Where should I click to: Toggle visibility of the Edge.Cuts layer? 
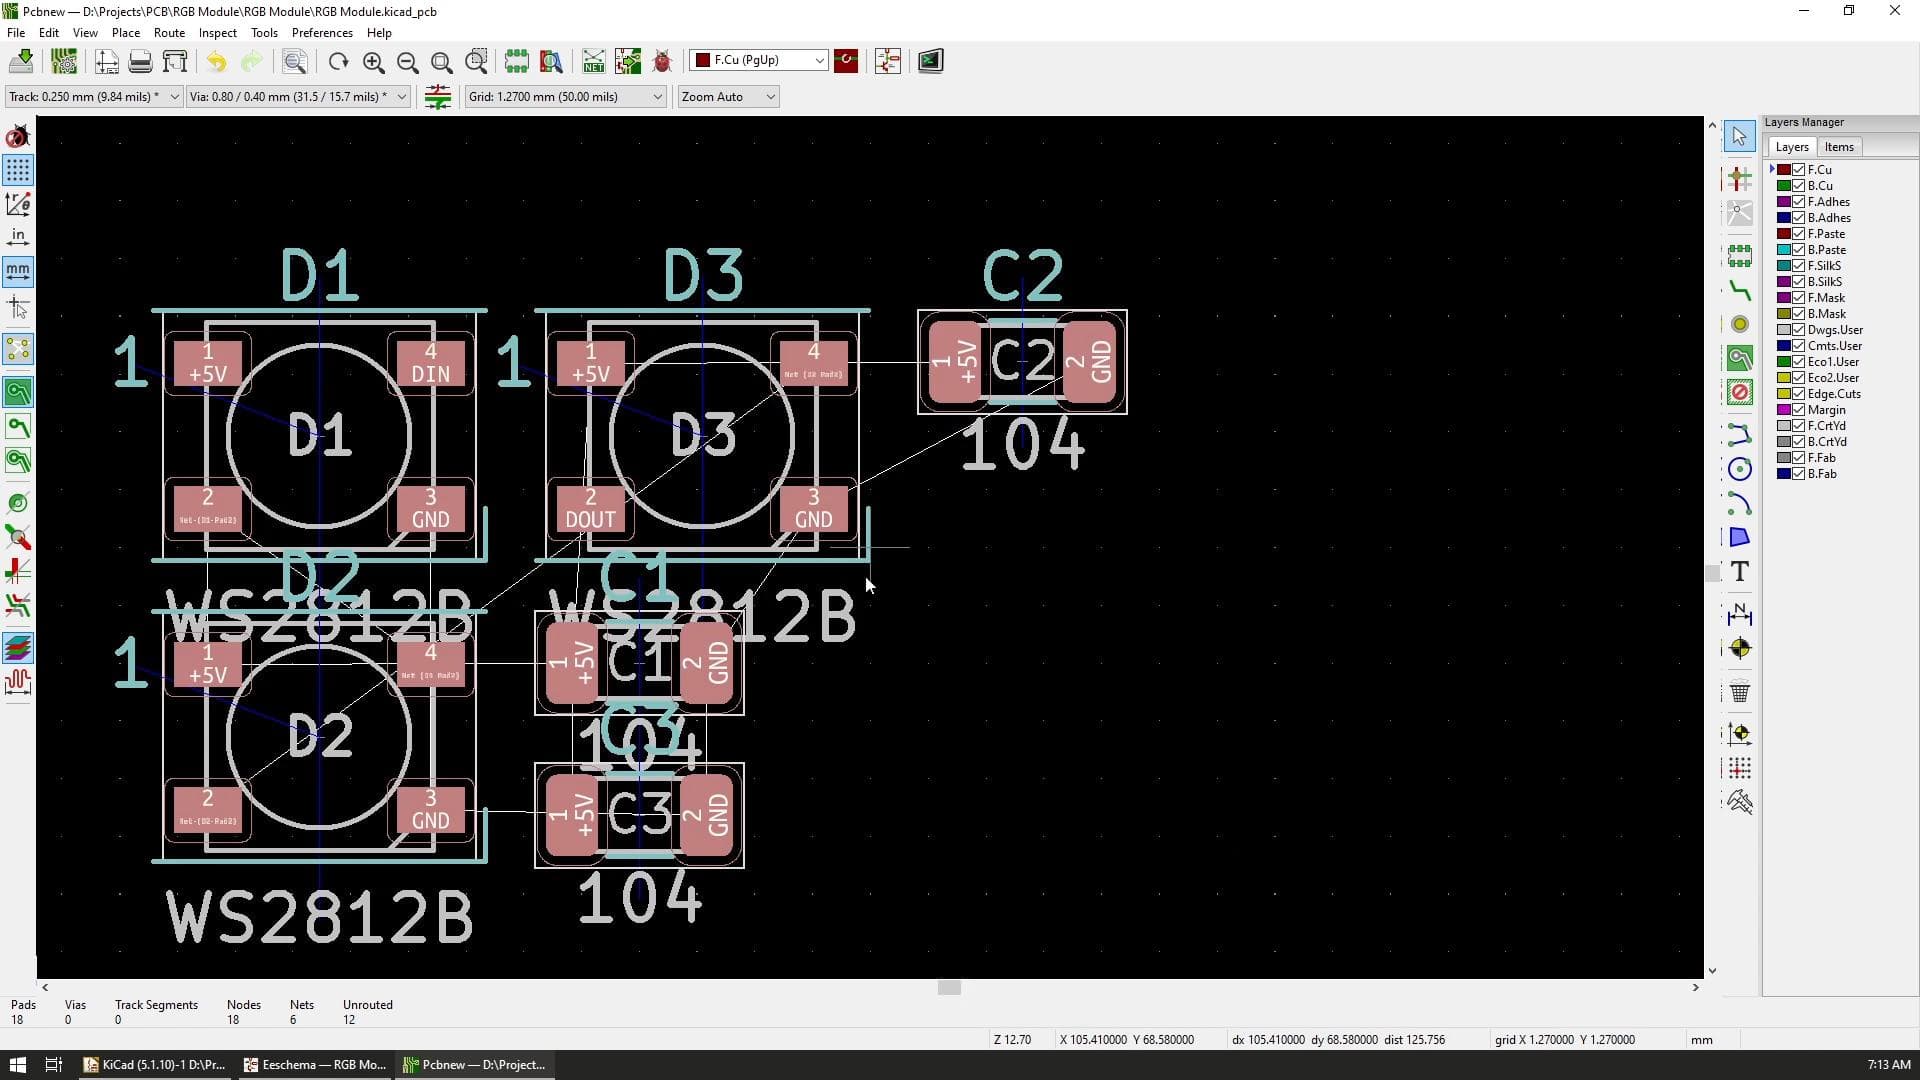pyautogui.click(x=1797, y=393)
